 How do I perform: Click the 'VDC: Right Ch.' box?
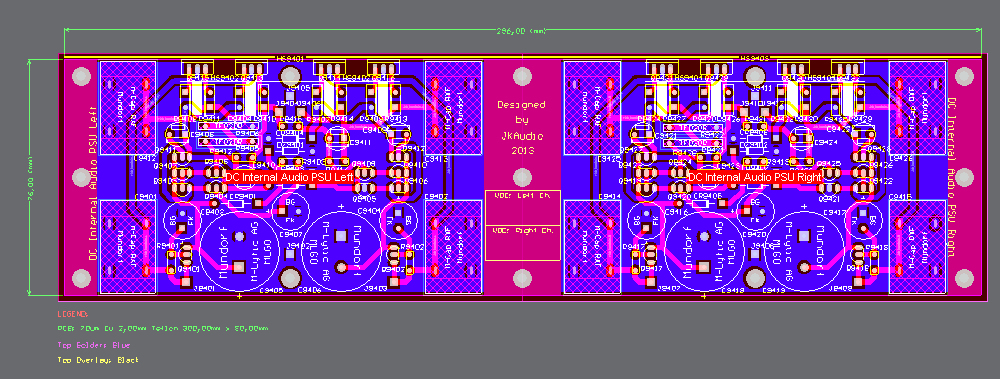coord(522,242)
